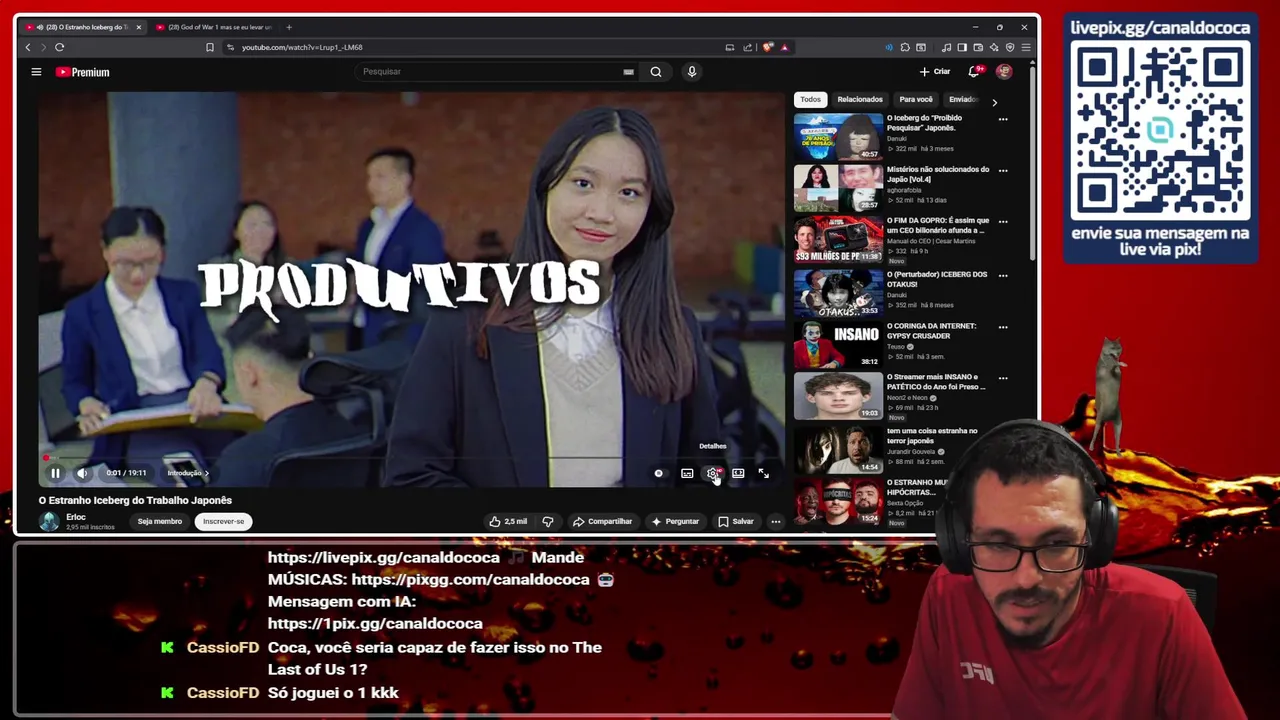Open options for 'O FIM DA GOPRO' video
This screenshot has width=1280, height=720.
1003,222
